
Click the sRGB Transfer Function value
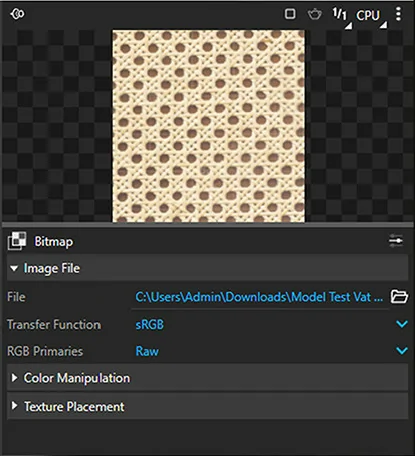(149, 325)
